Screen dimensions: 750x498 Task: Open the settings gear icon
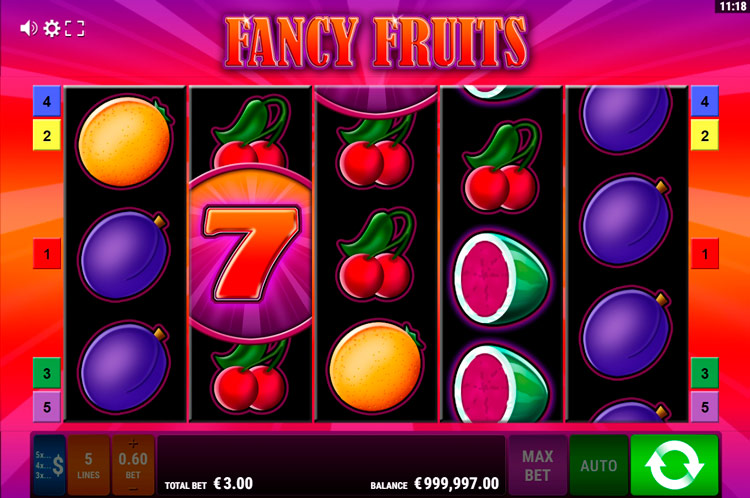tap(52, 29)
